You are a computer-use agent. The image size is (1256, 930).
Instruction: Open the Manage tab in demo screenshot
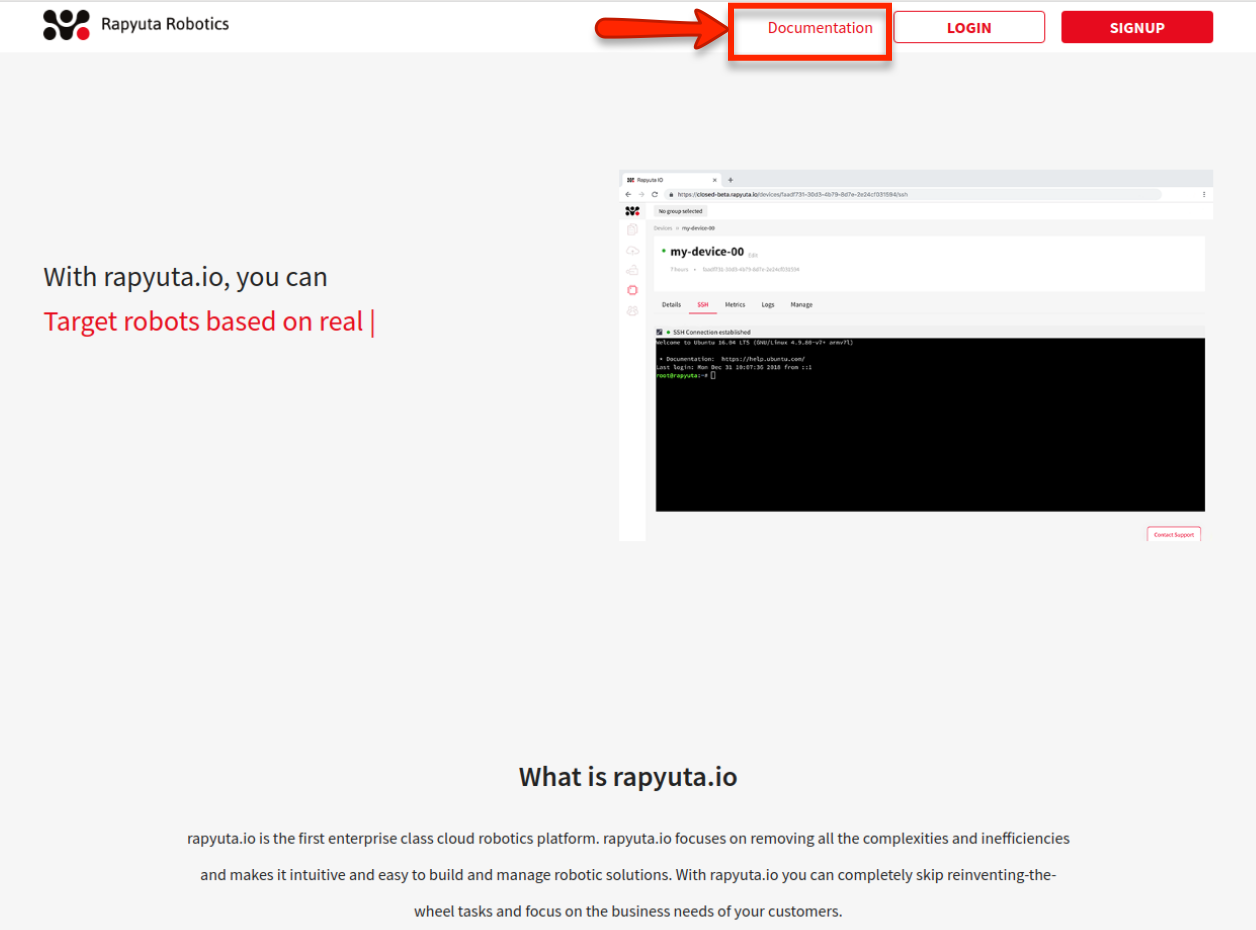coord(801,304)
